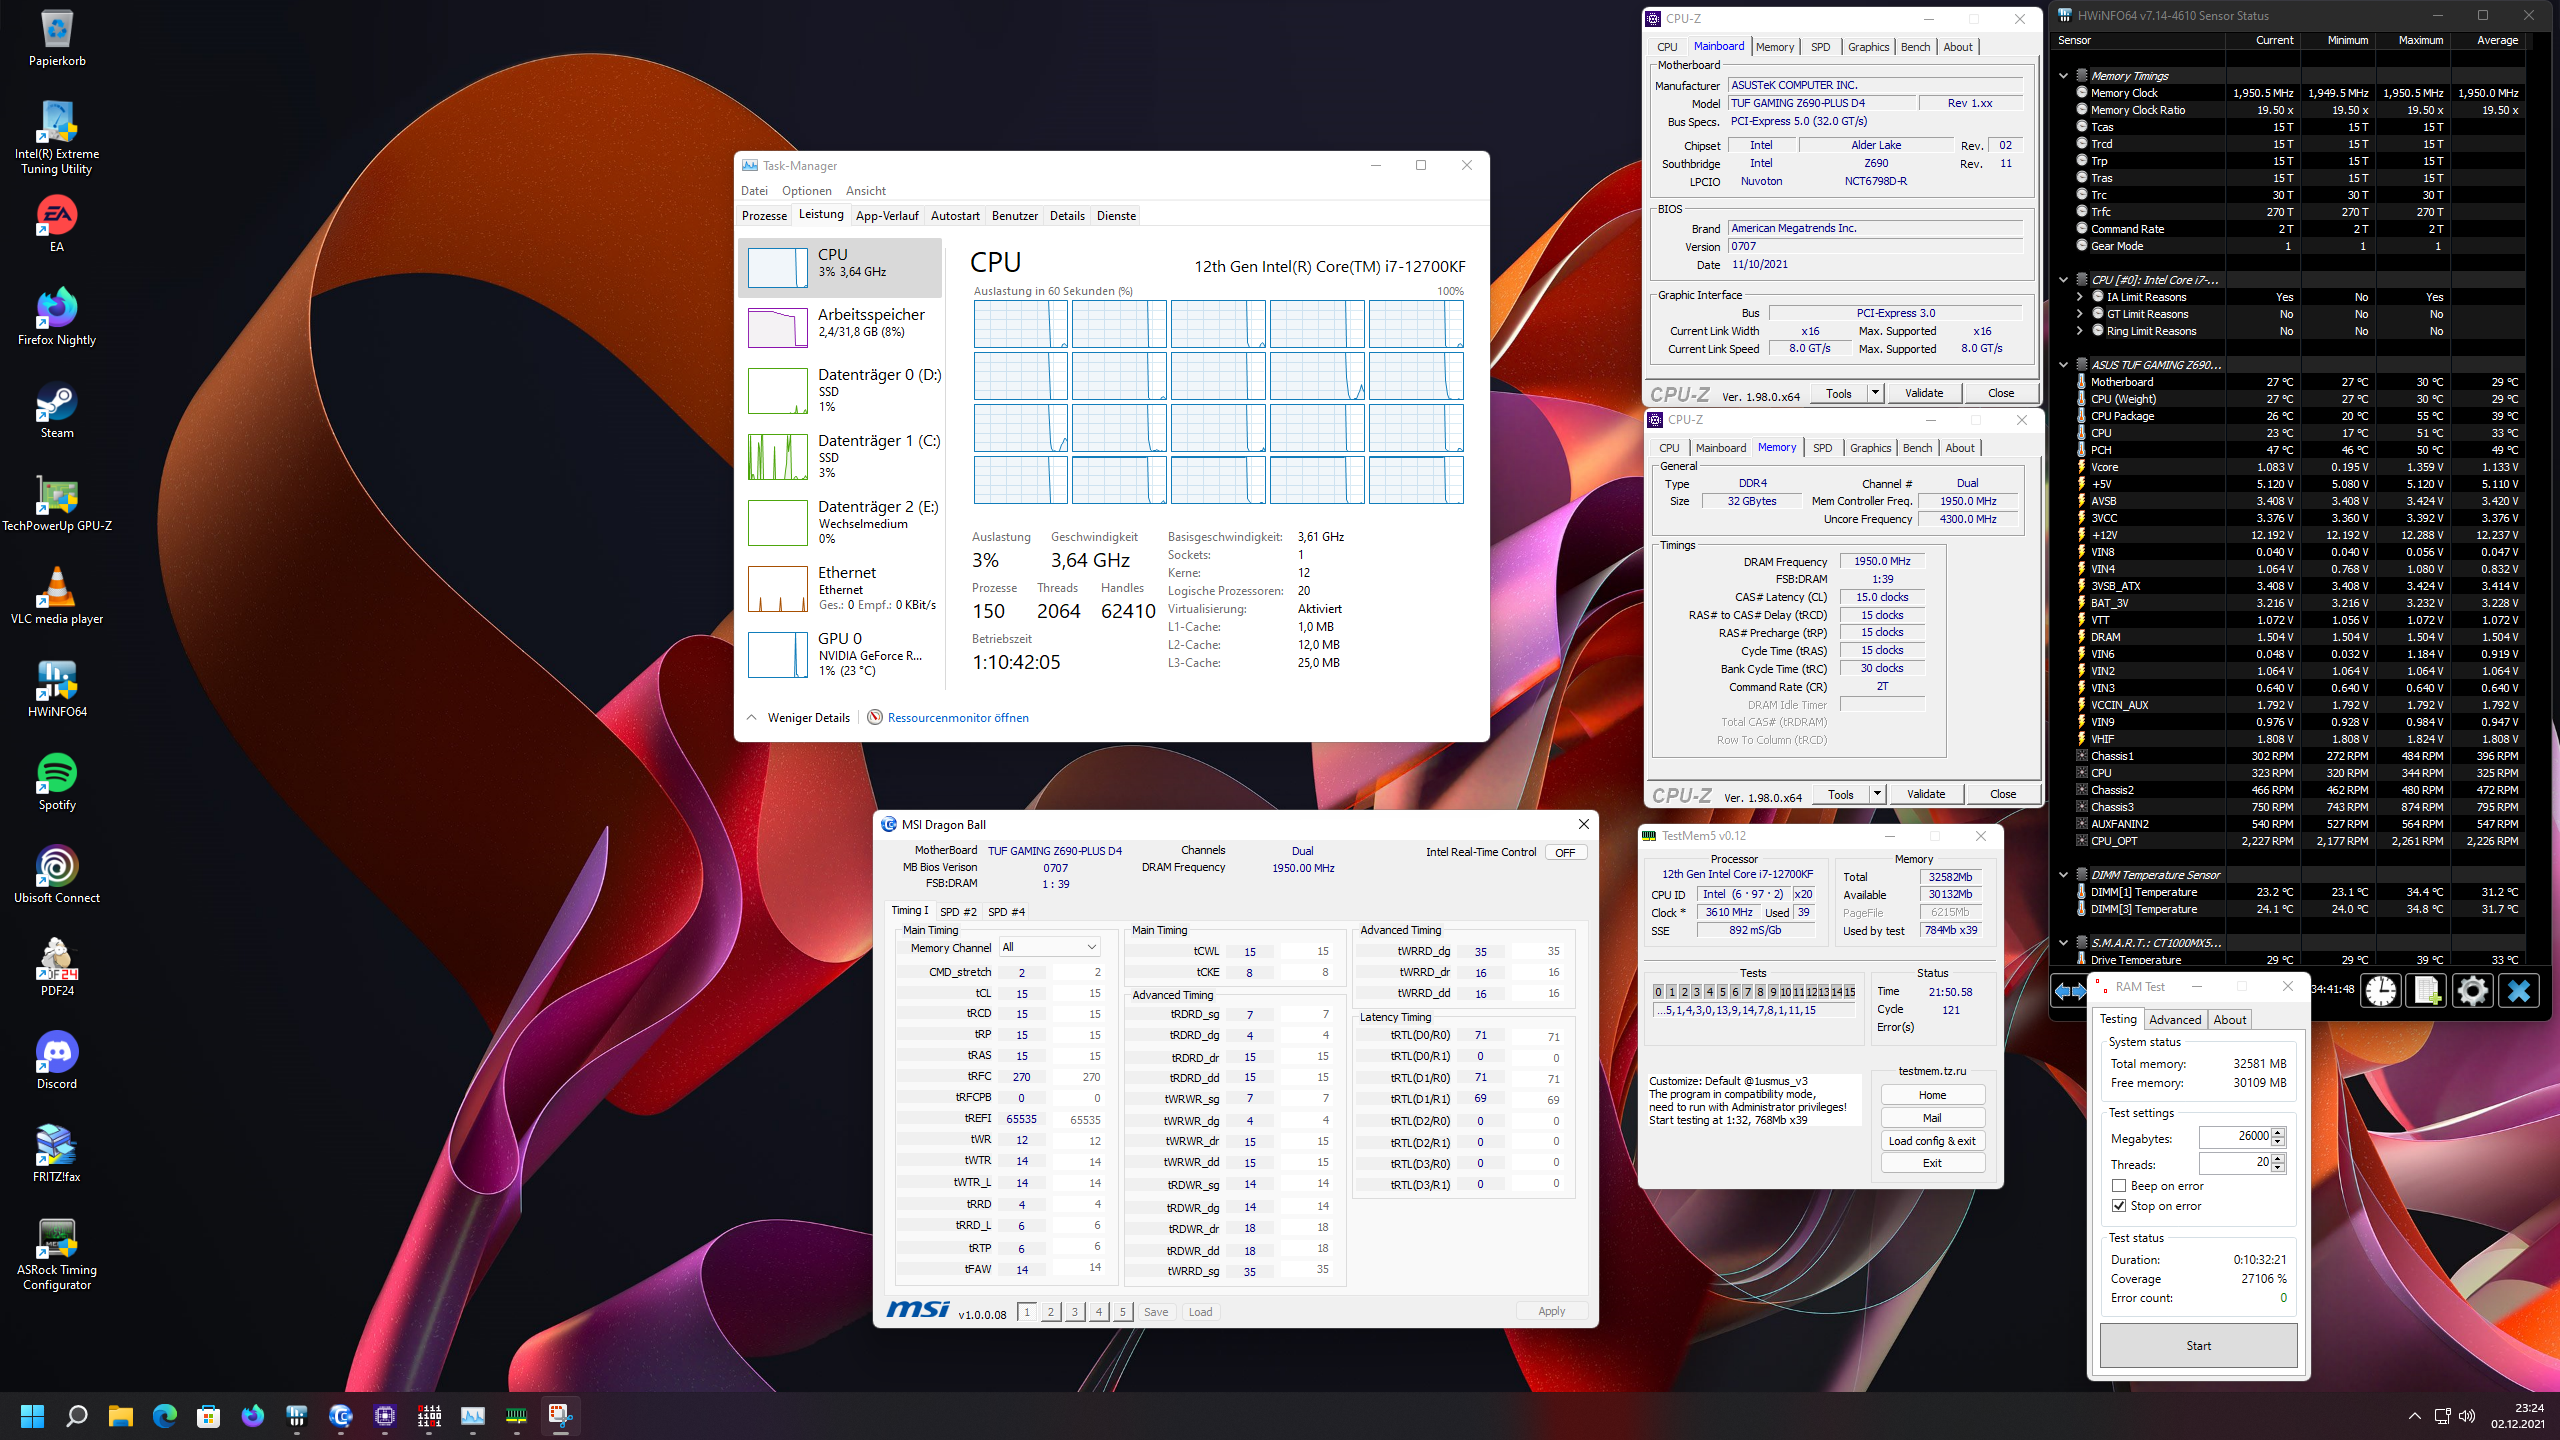Image resolution: width=2560 pixels, height=1440 pixels.
Task: Open Snipping Tool on the taskbar
Action: tap(561, 1416)
